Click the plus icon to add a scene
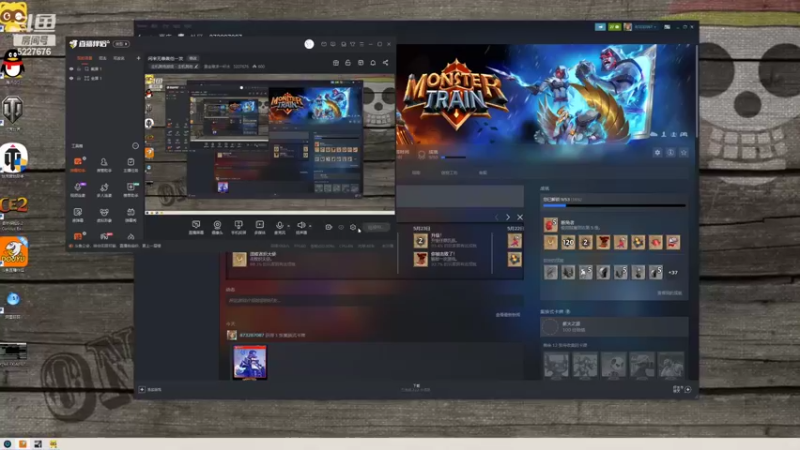Image resolution: width=800 pixels, height=450 pixels. [x=138, y=58]
